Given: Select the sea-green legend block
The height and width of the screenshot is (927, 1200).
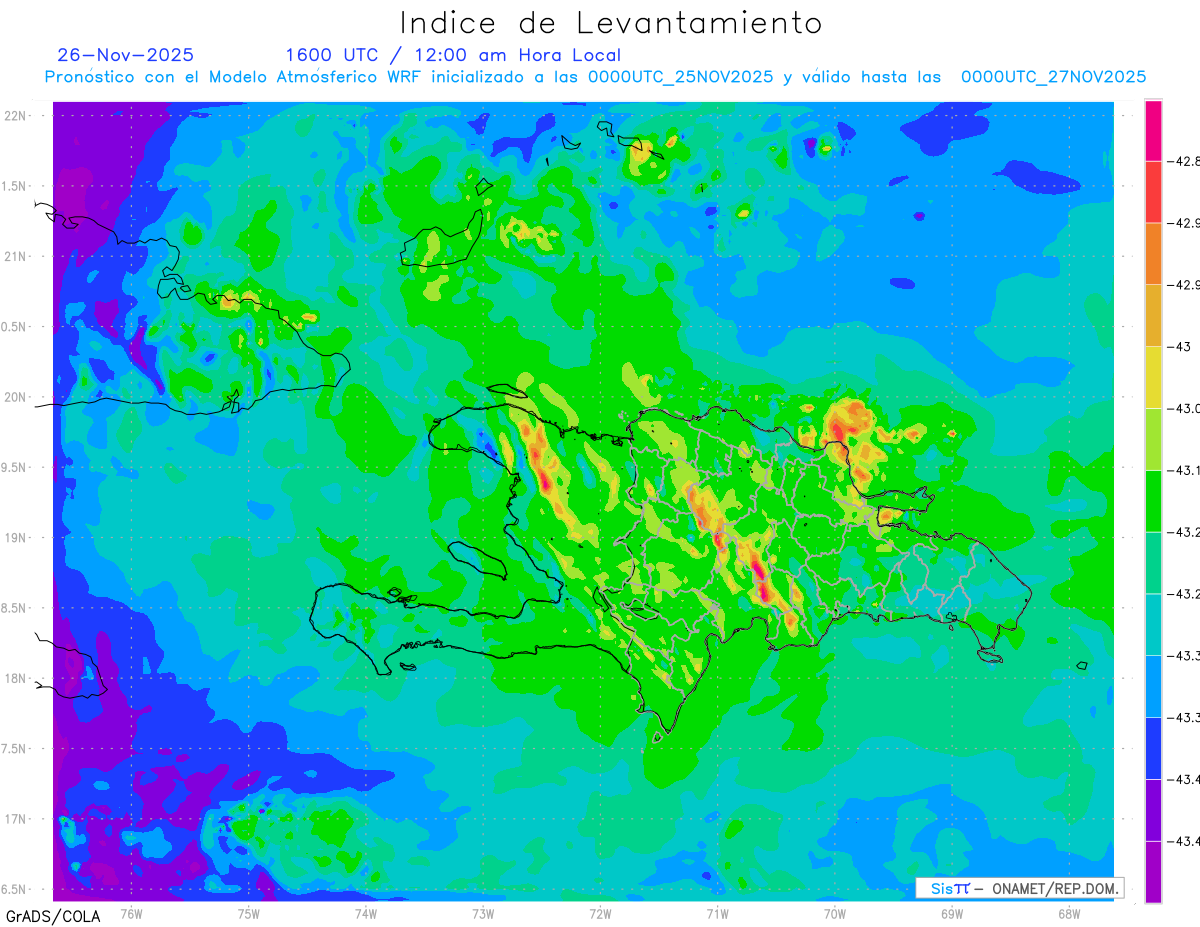Looking at the screenshot, I should pyautogui.click(x=1153, y=563).
